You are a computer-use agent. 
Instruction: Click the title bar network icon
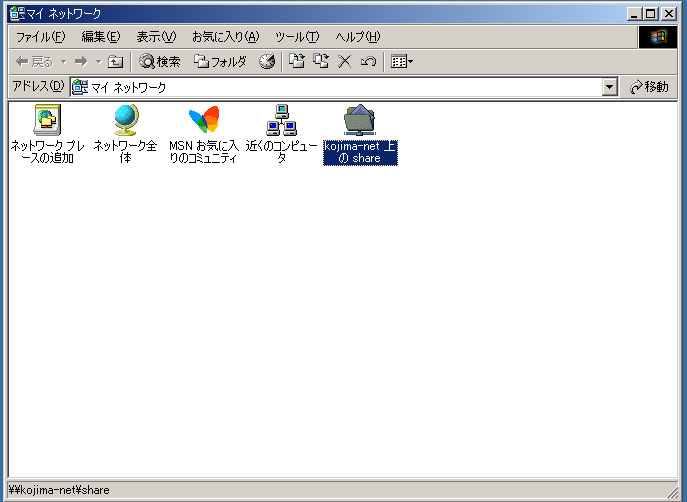tap(17, 14)
